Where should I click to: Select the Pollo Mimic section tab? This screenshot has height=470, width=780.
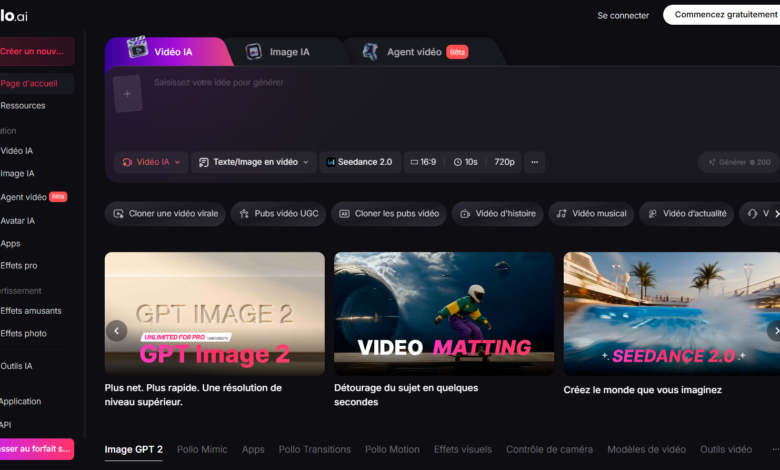tap(202, 450)
